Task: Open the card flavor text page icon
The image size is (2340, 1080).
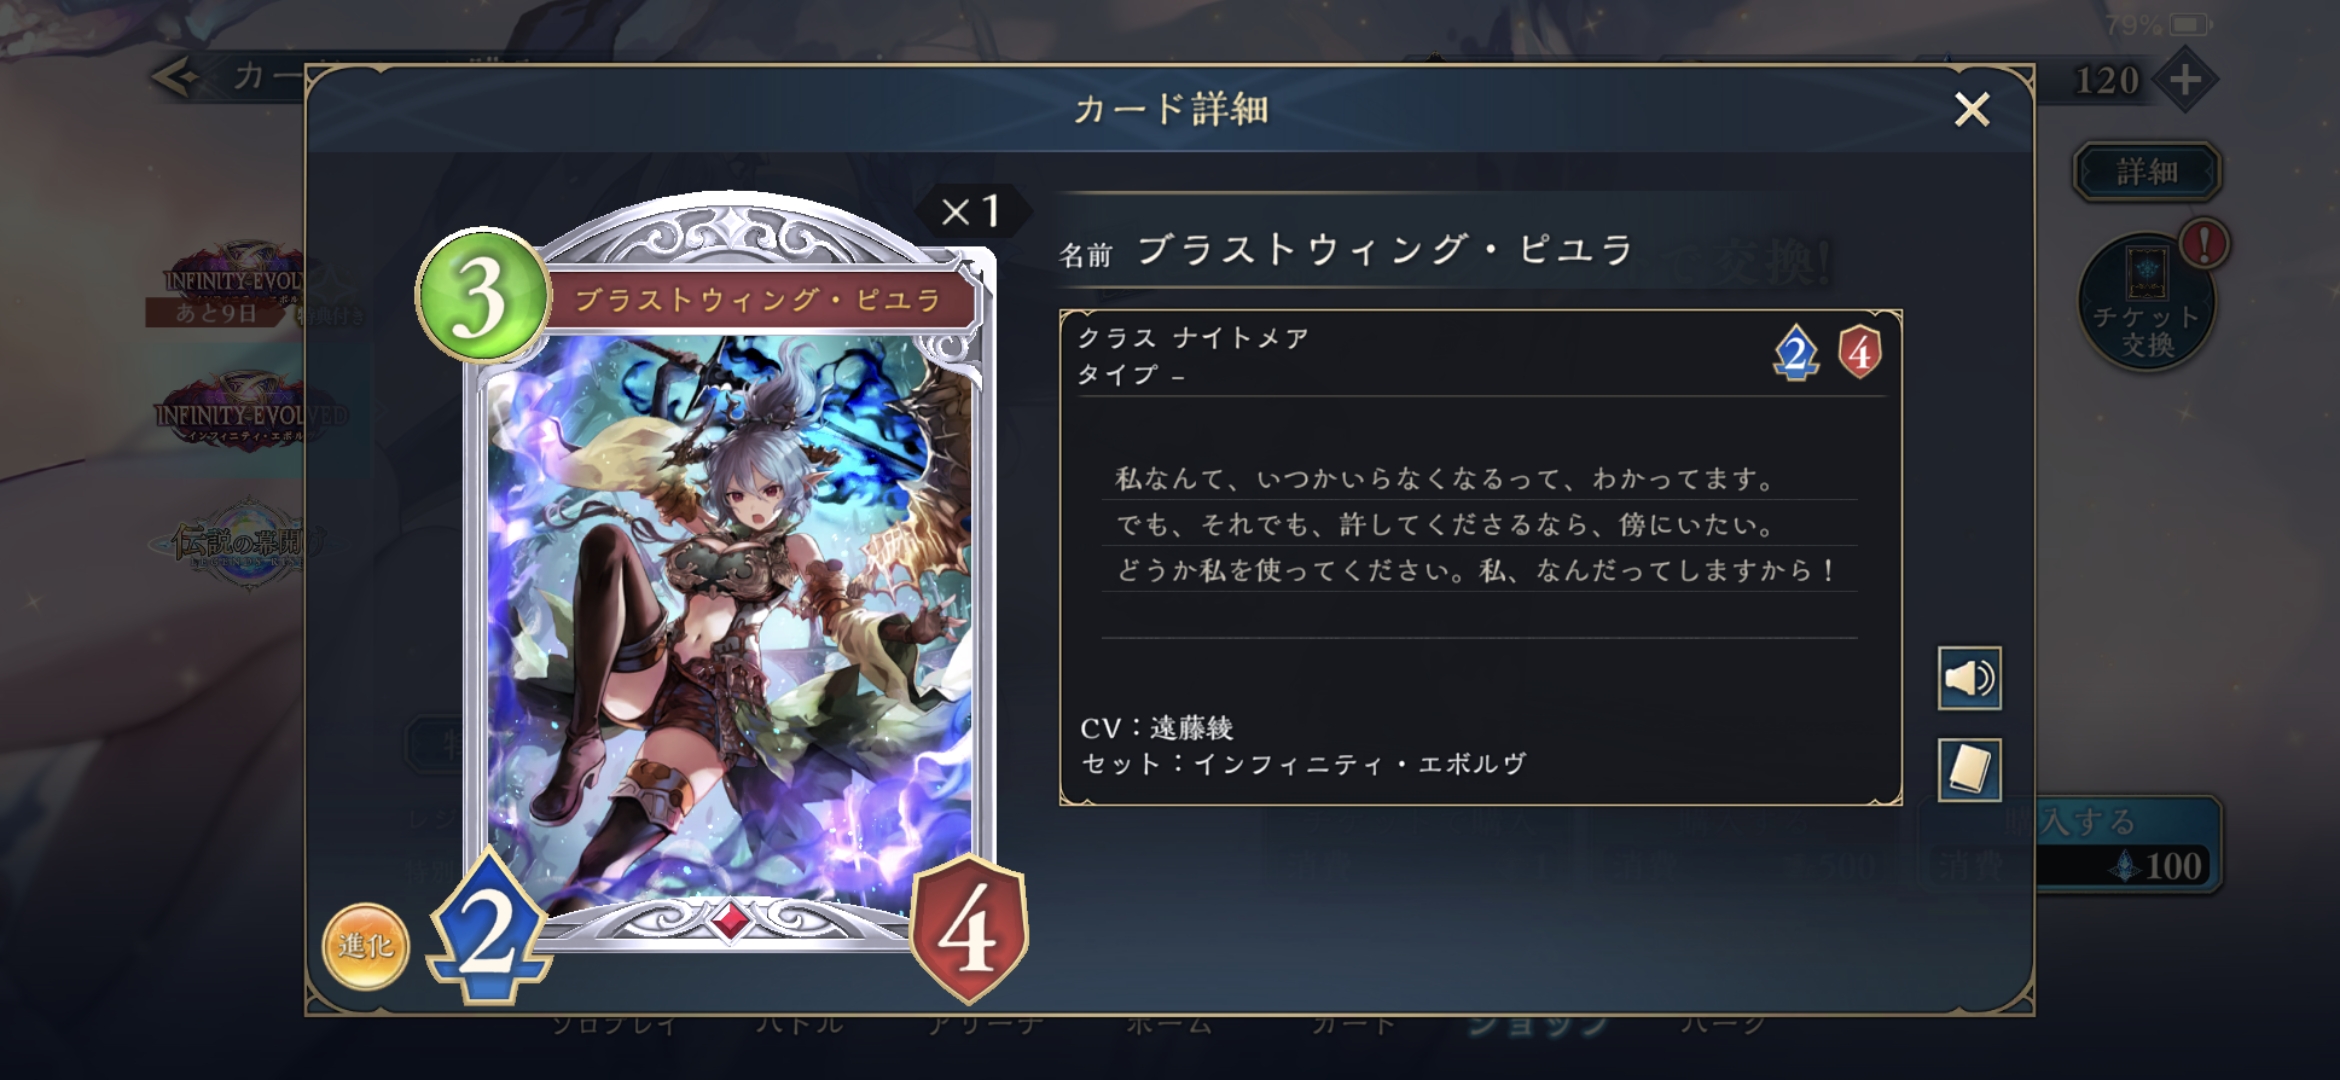Action: pyautogui.click(x=1969, y=769)
